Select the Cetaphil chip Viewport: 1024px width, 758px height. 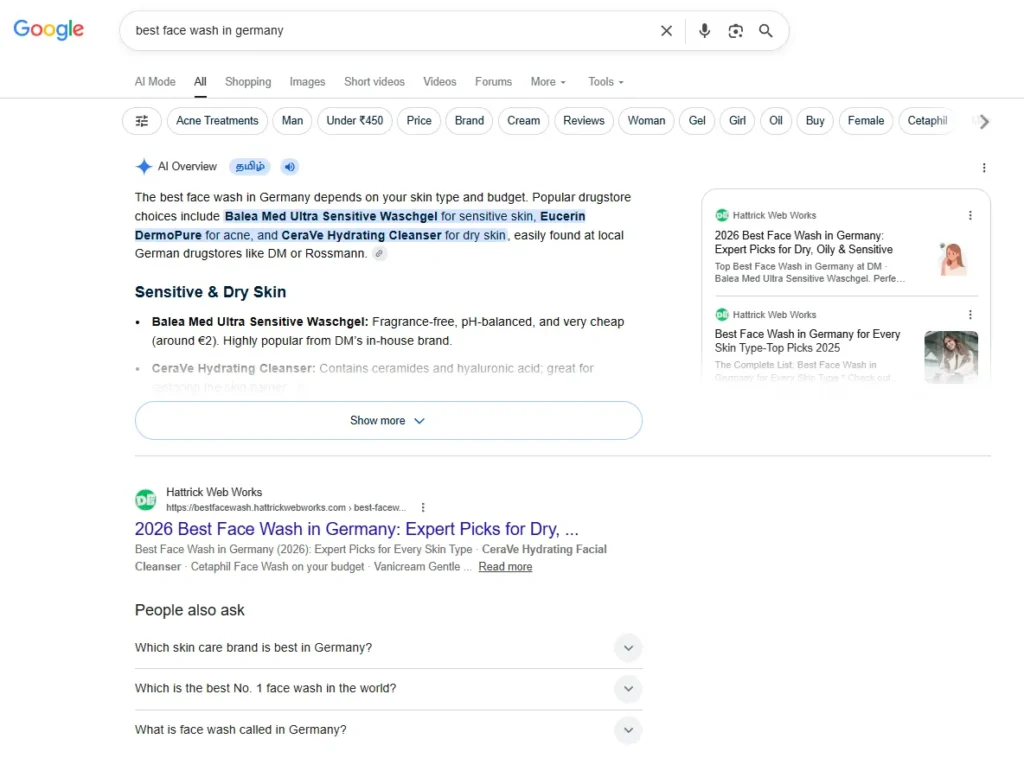tap(927, 121)
